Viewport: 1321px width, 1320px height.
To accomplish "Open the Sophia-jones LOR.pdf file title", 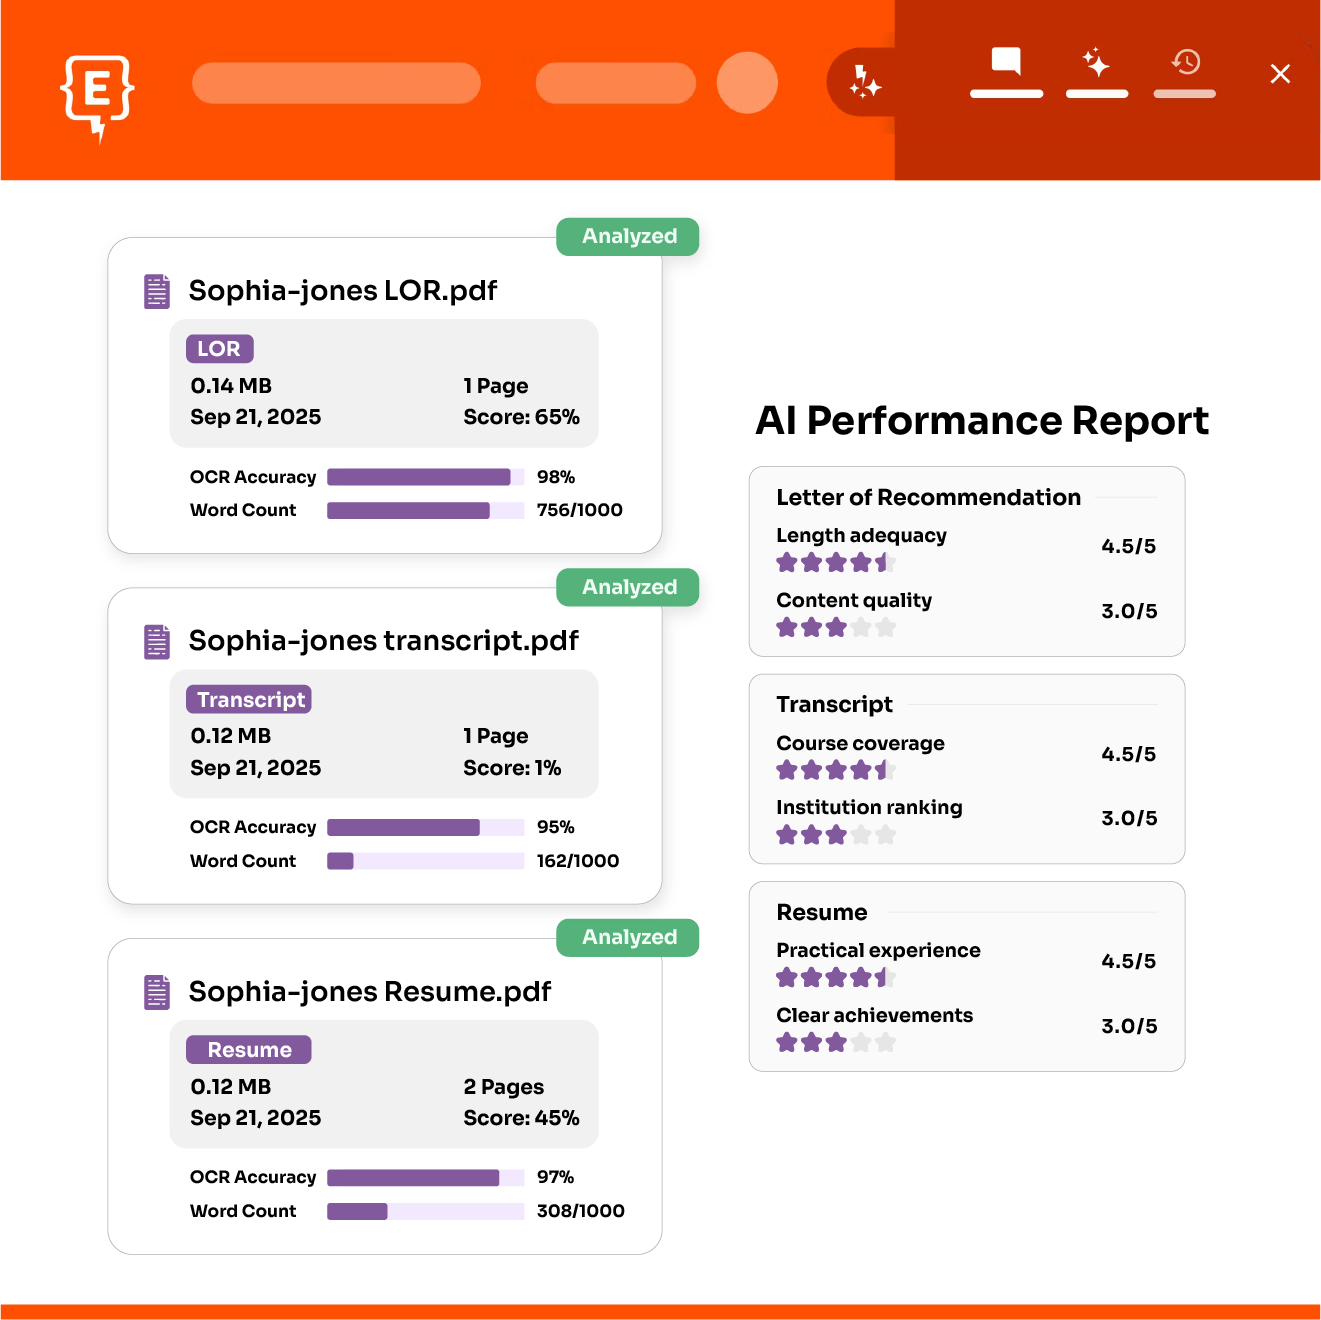I will [343, 291].
